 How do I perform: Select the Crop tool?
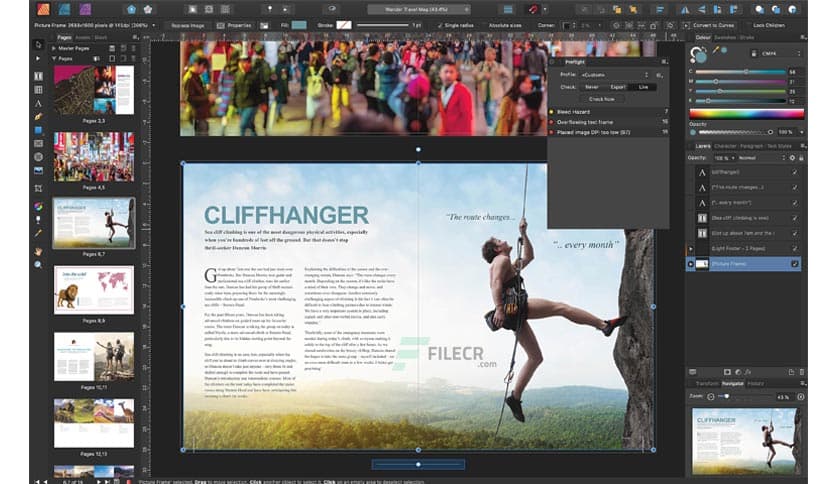click(38, 188)
